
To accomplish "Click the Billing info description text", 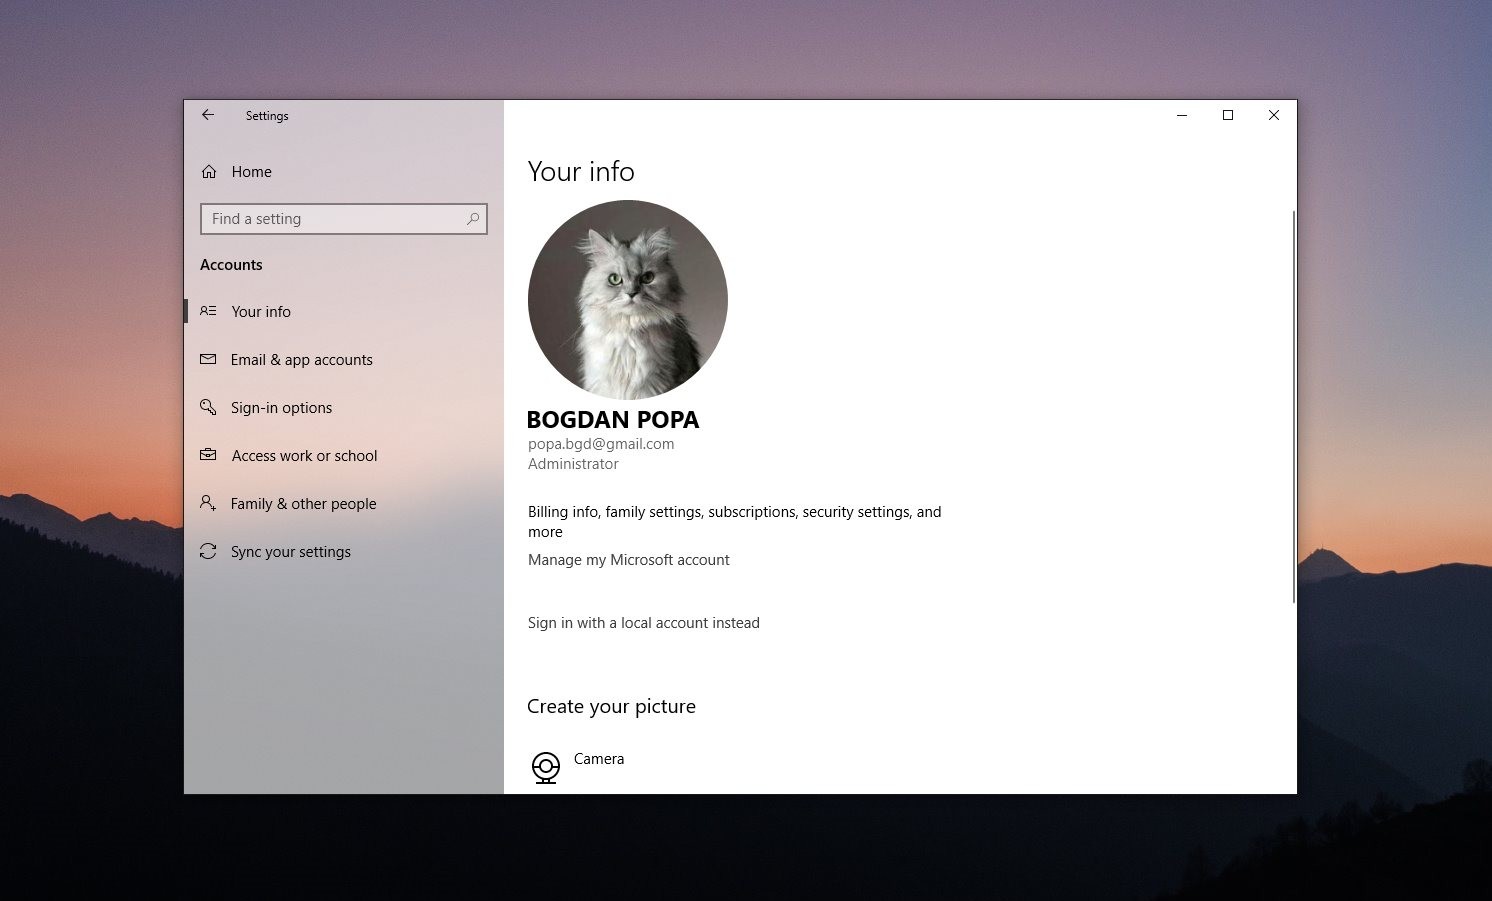I will click(735, 522).
